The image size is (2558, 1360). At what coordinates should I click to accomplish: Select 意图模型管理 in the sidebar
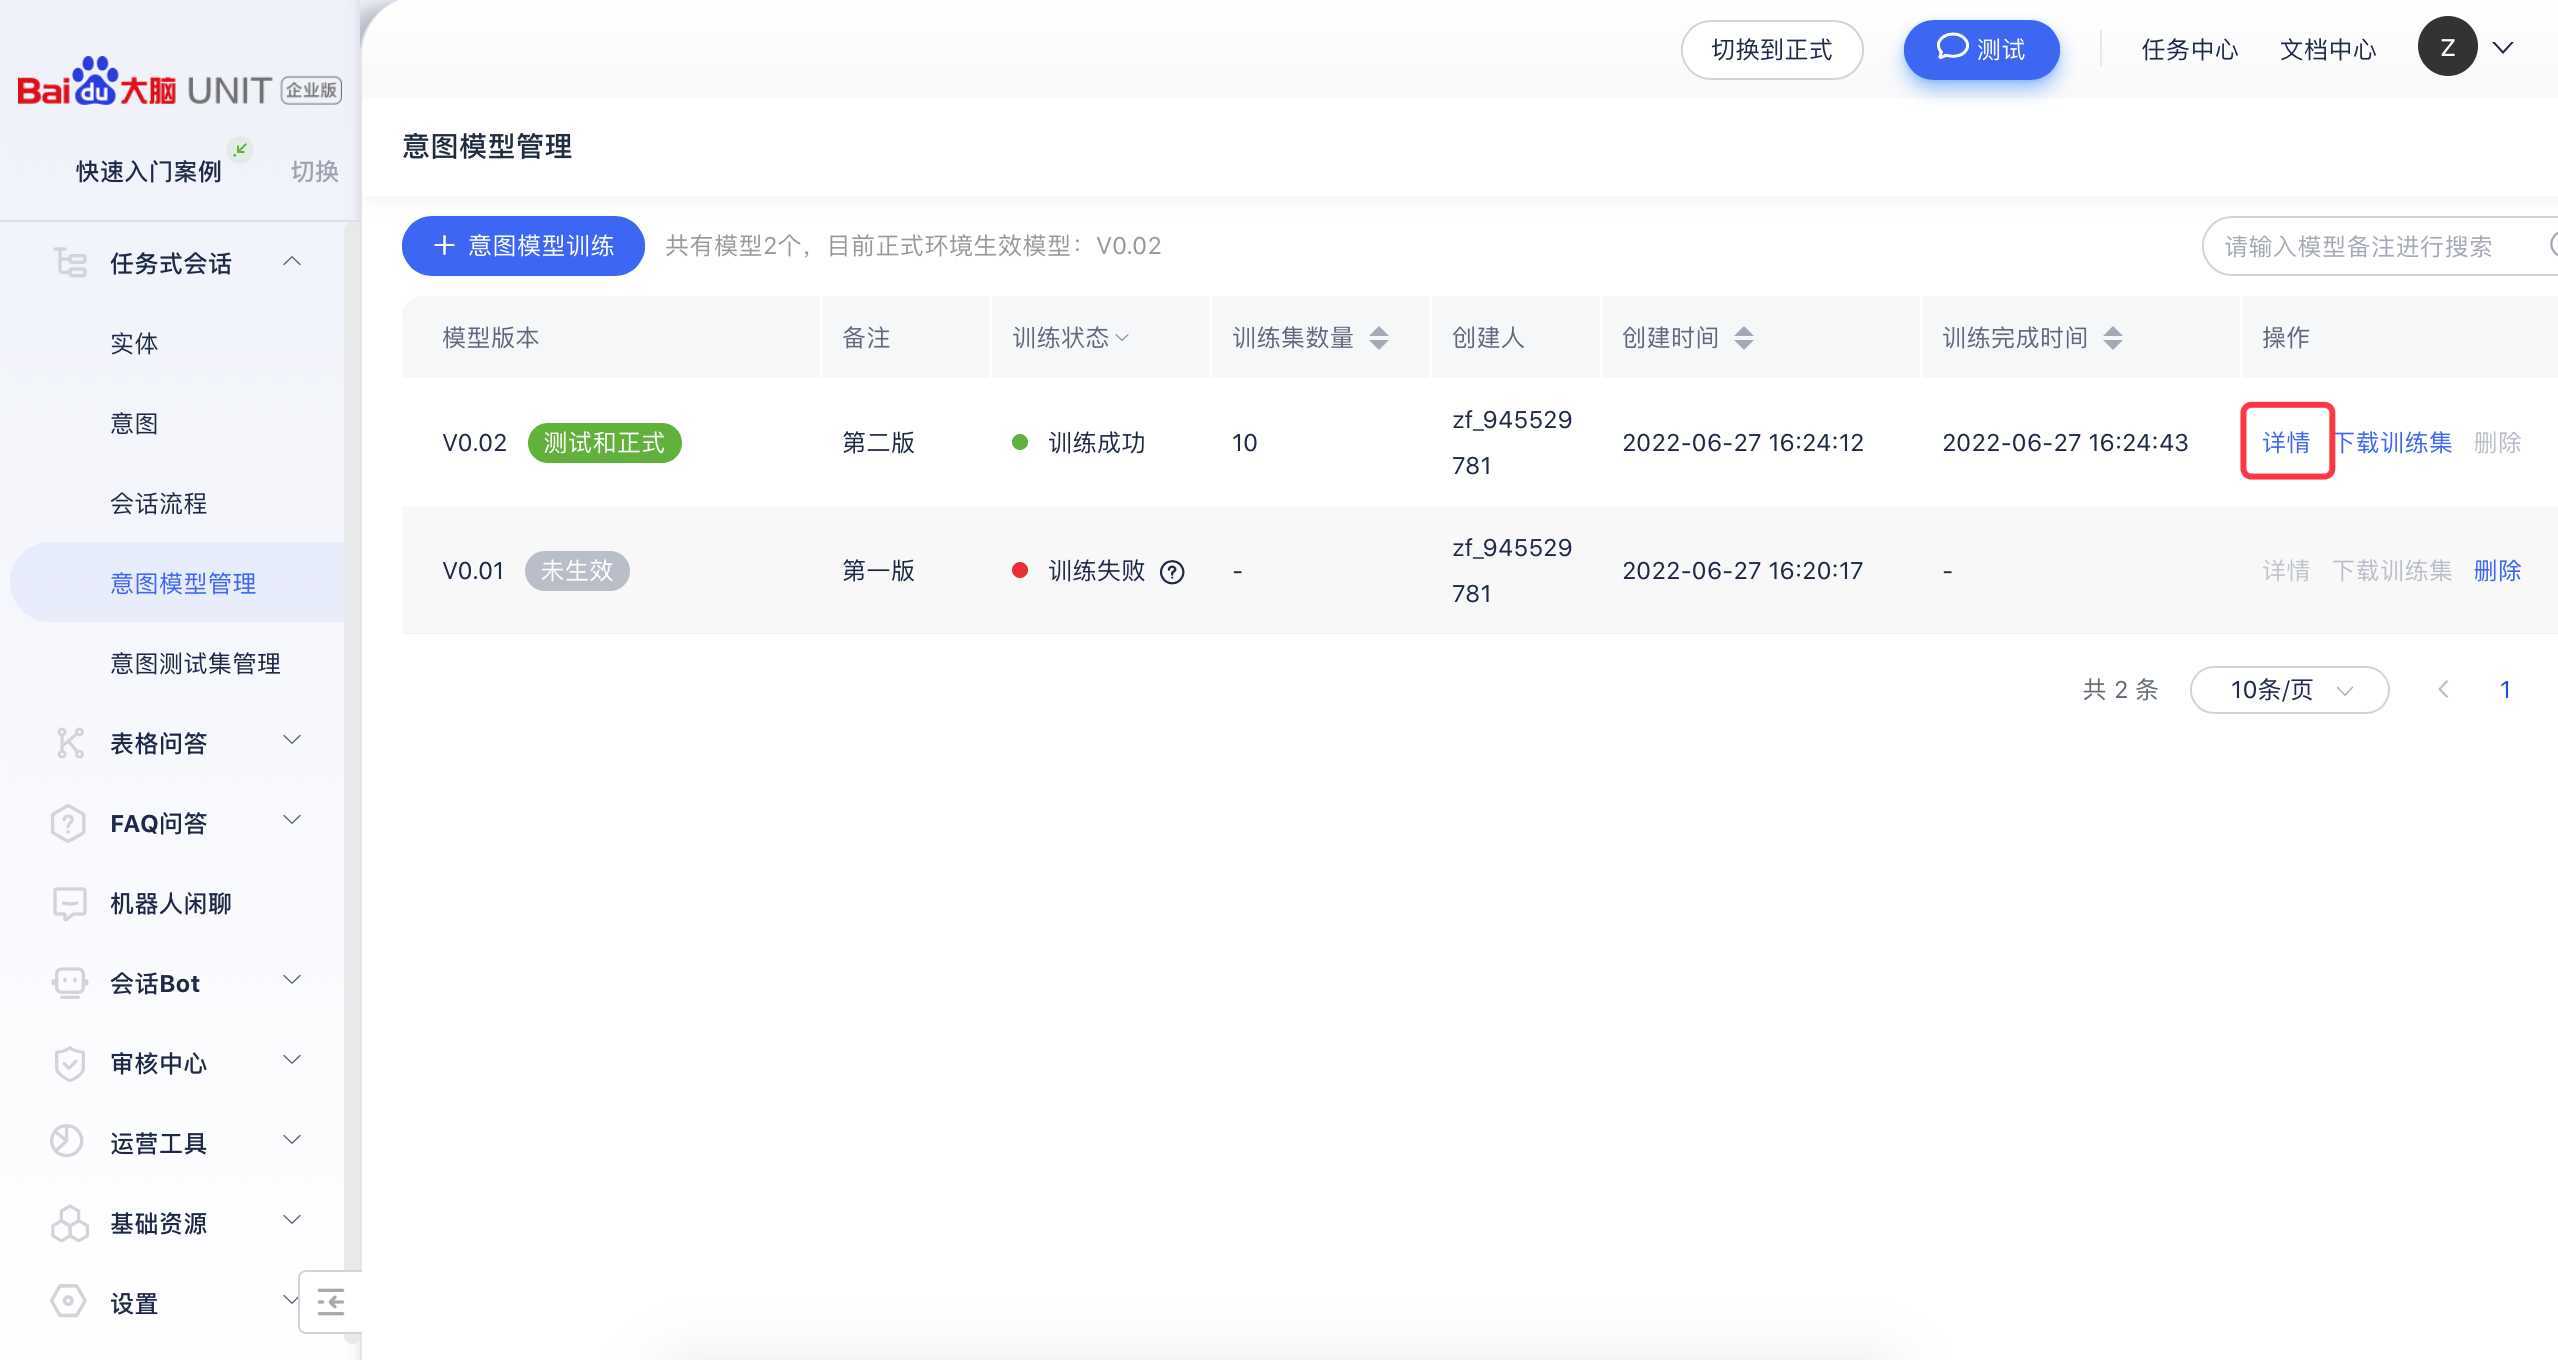click(x=183, y=583)
